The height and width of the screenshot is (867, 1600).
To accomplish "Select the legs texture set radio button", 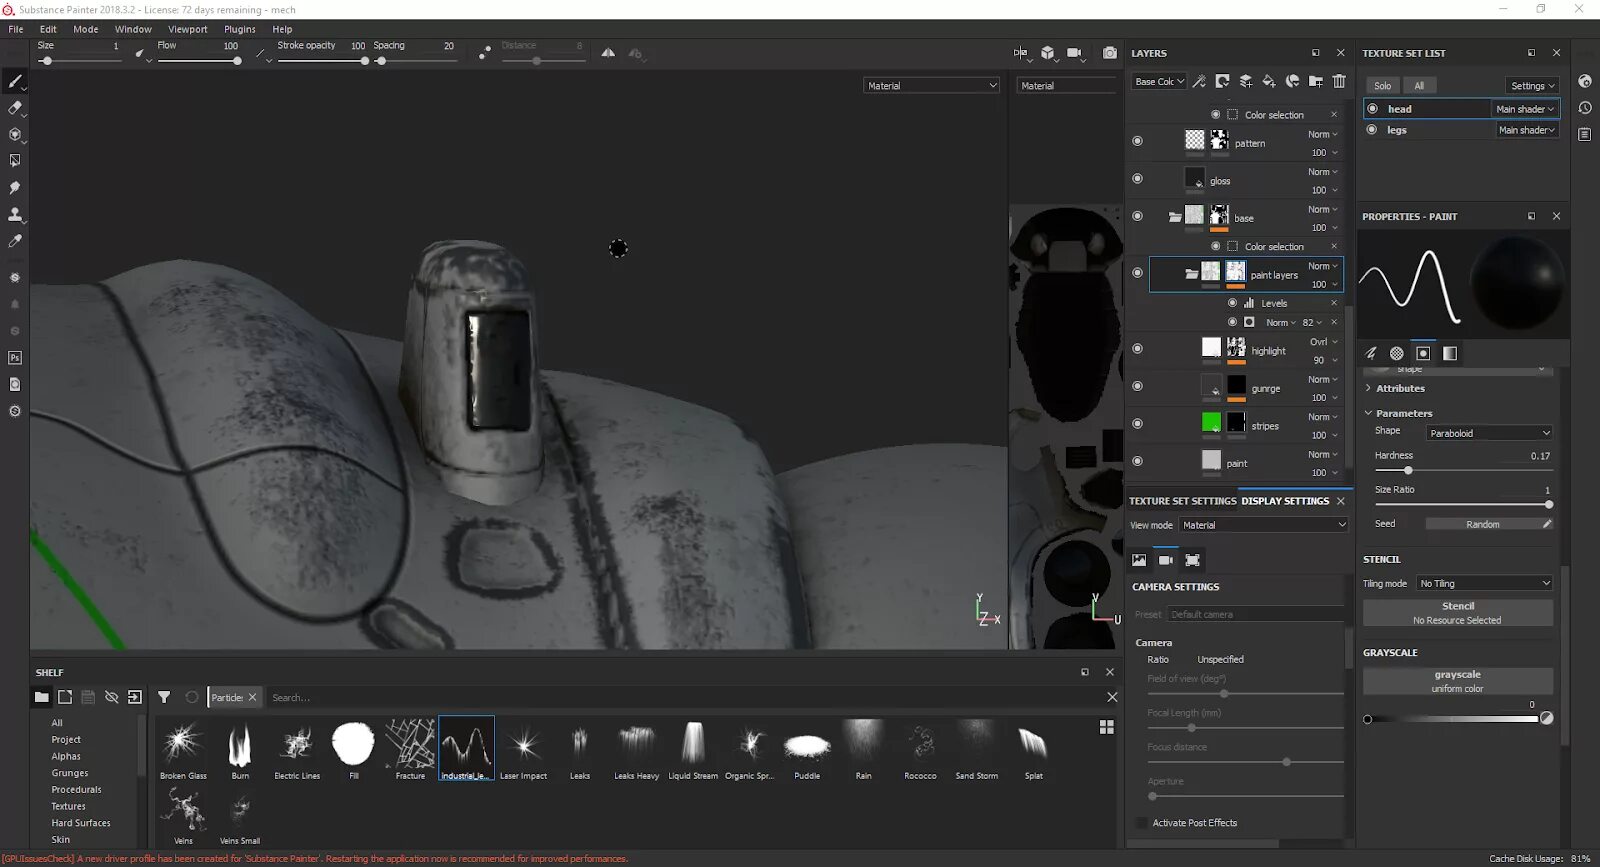I will 1372,130.
